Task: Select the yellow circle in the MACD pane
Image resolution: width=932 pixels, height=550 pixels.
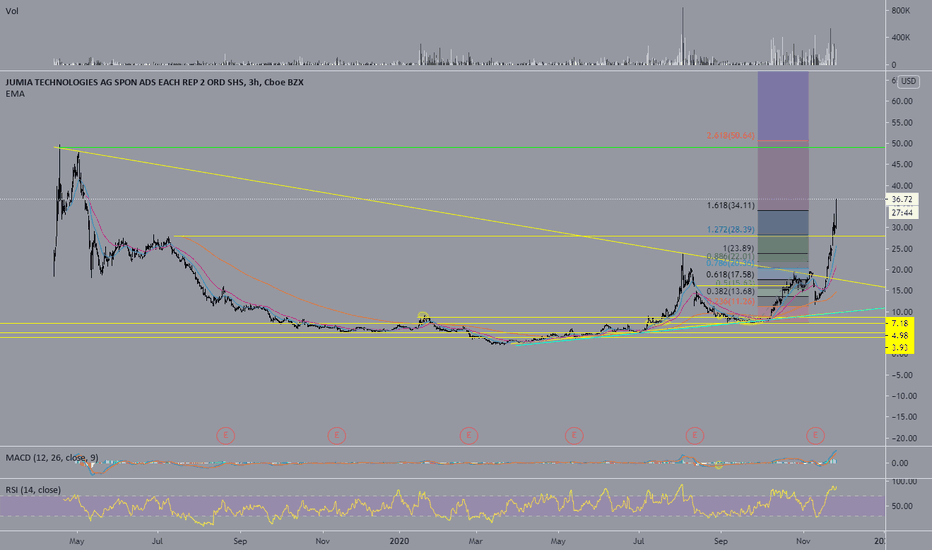Action: coord(719,465)
